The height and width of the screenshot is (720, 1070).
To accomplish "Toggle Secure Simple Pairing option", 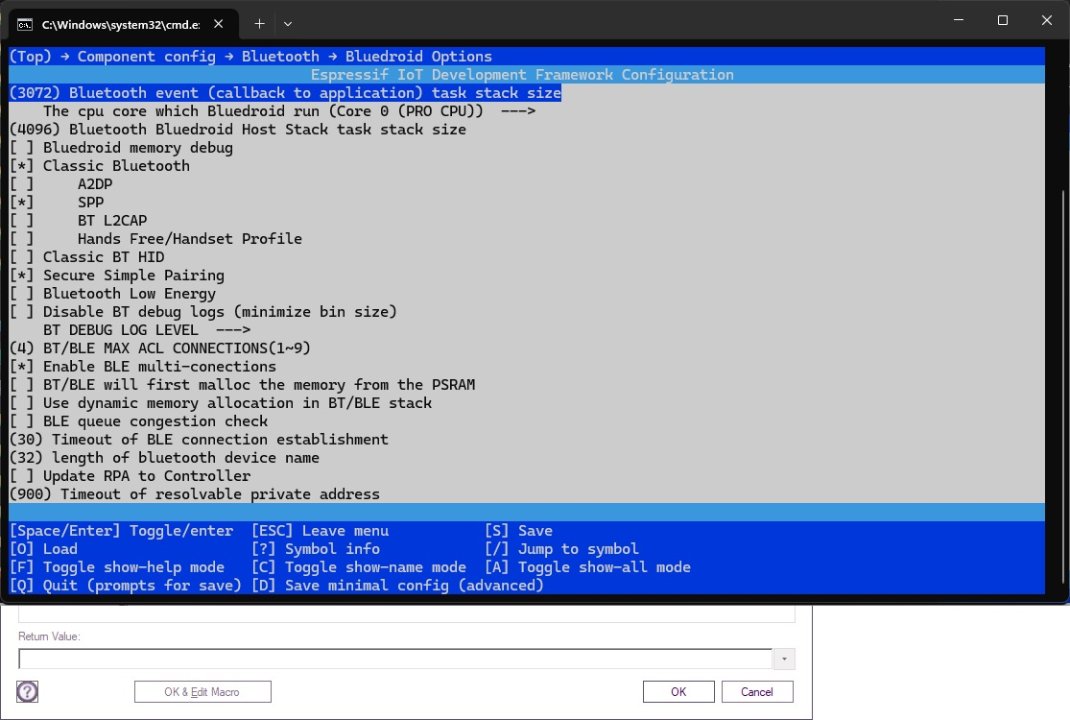I will (117, 276).
